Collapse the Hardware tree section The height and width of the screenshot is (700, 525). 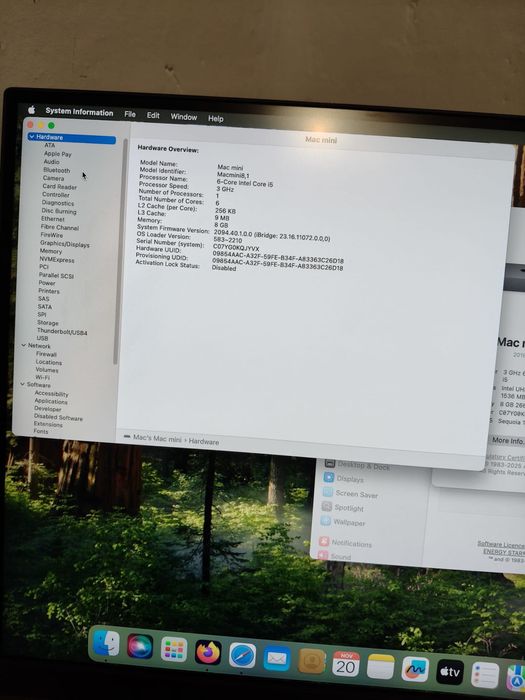(32, 137)
